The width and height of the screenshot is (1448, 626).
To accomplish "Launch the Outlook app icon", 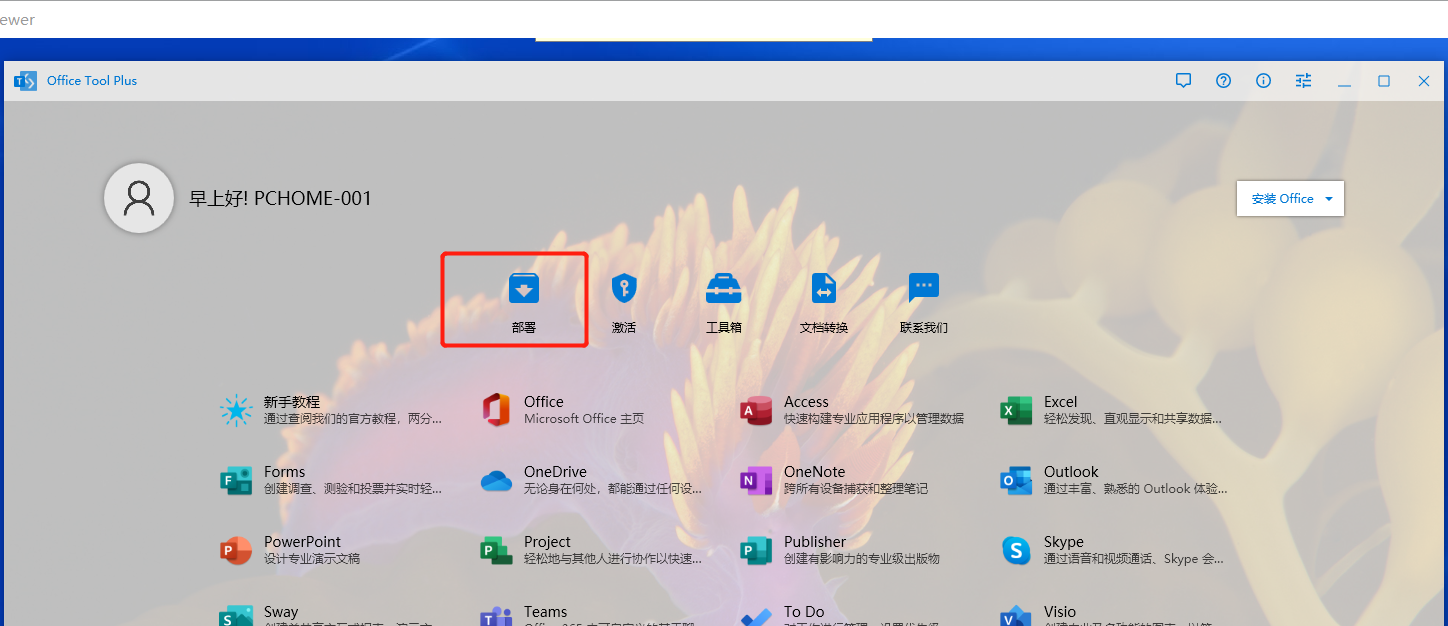I will pos(1016,480).
